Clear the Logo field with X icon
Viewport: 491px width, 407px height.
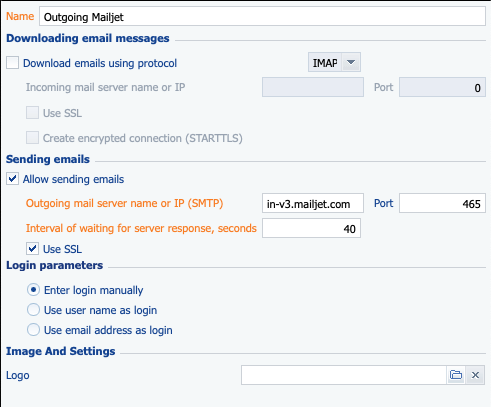coord(475,375)
